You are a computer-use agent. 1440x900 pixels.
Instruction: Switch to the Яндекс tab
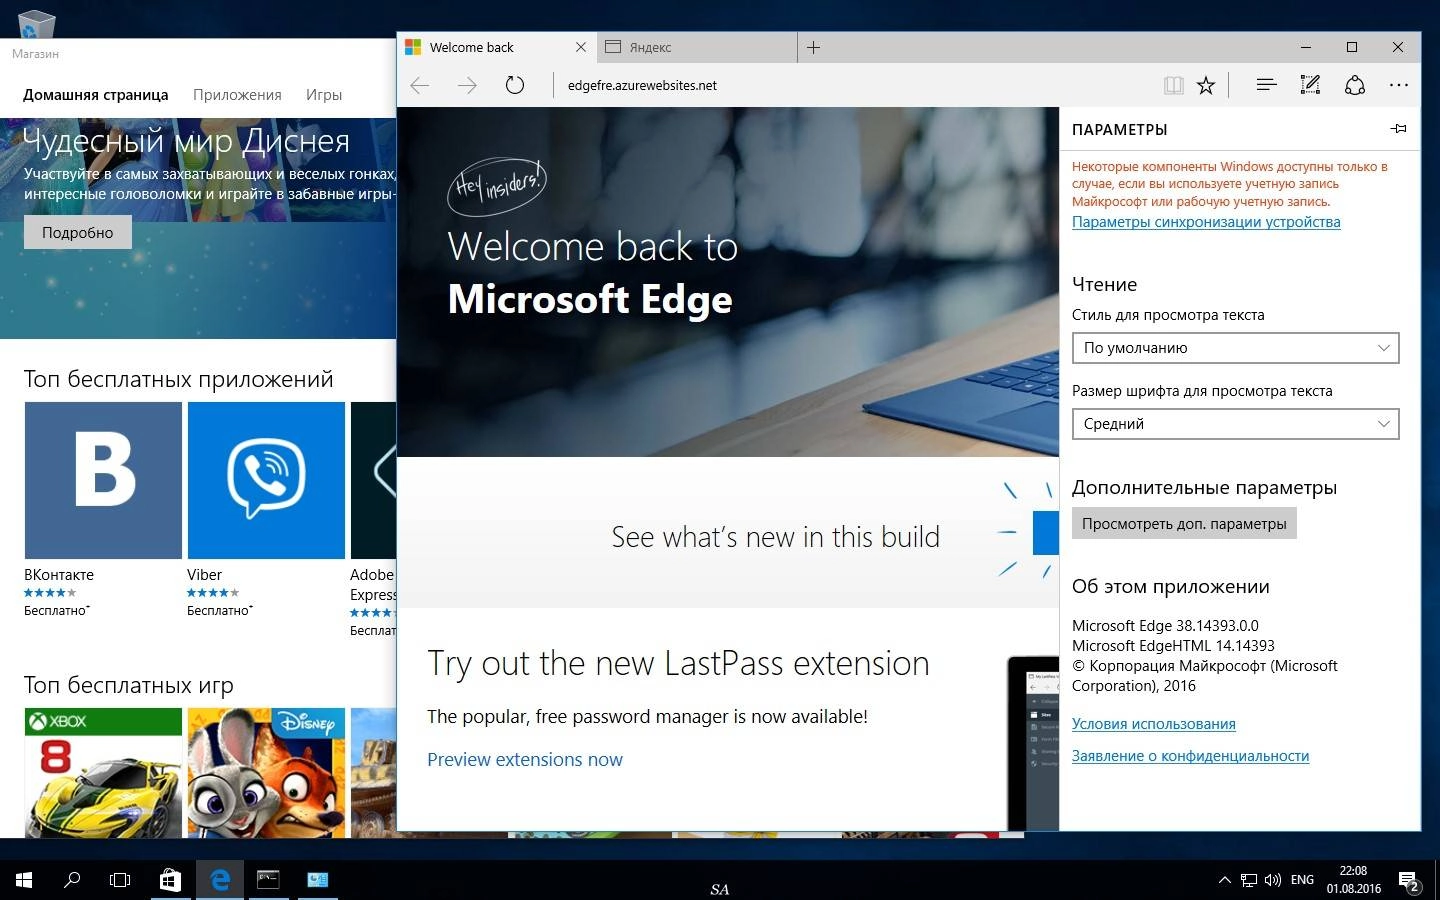pos(698,47)
